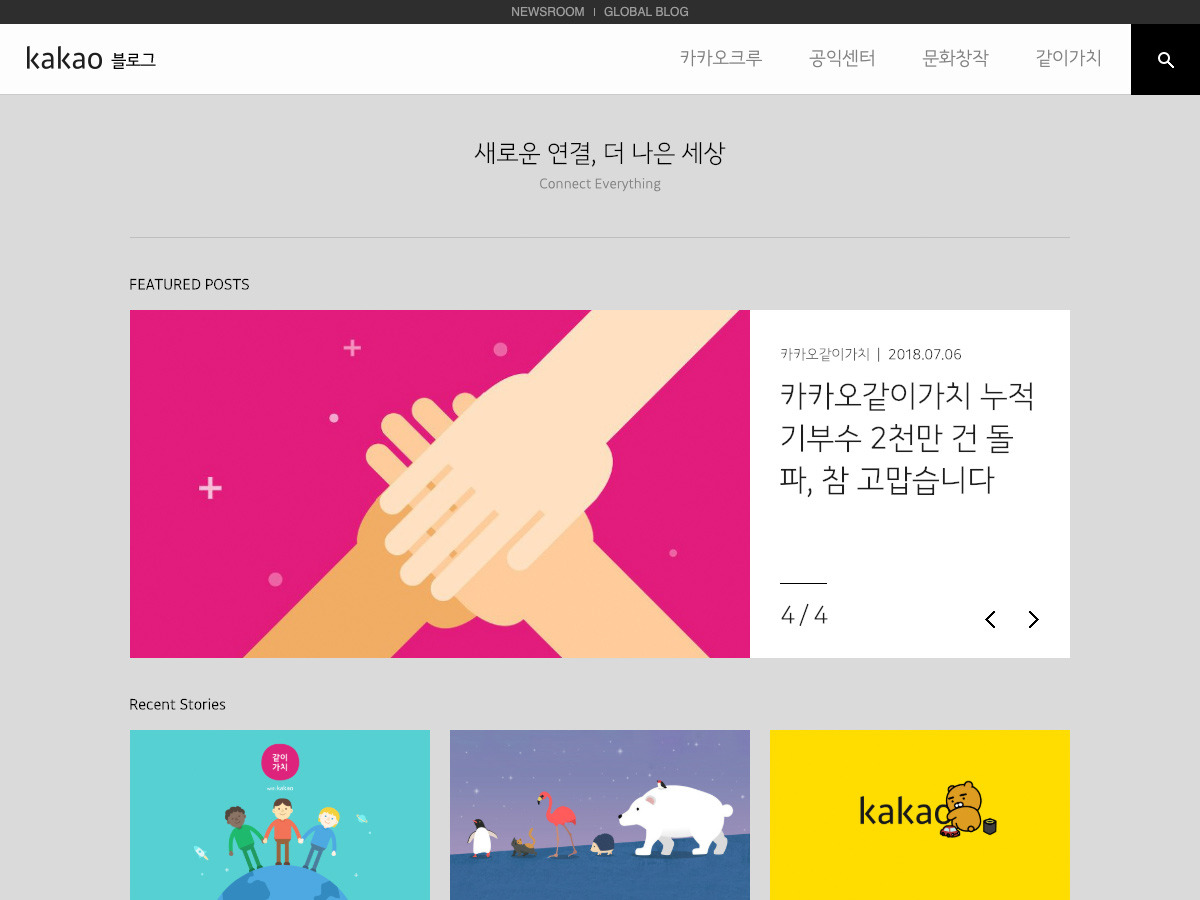The width and height of the screenshot is (1200, 900).
Task: Click the kakao logo in header
Action: [64, 59]
